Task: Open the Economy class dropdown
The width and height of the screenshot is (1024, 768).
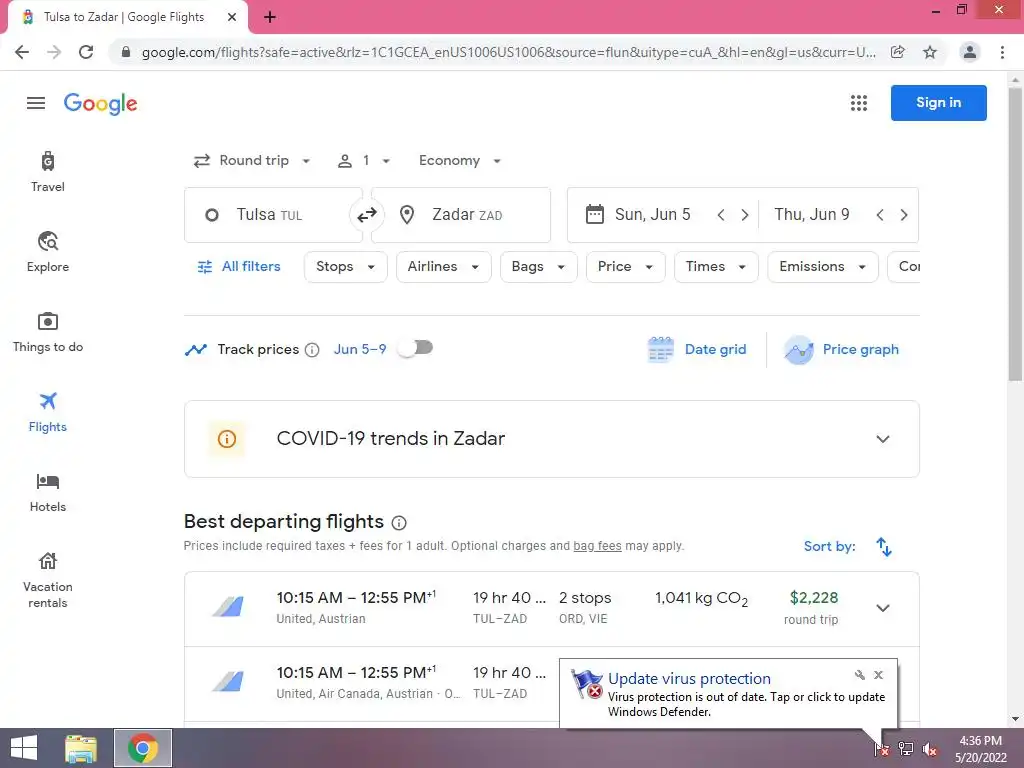Action: point(460,161)
